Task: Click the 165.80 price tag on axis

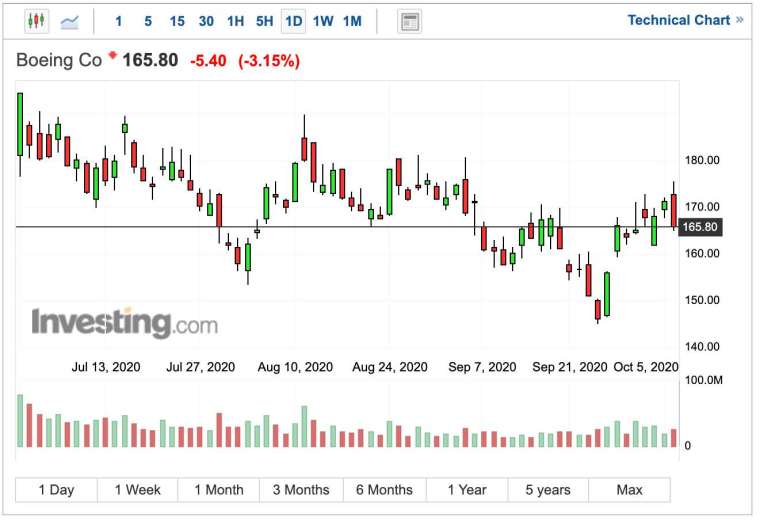Action: point(700,227)
